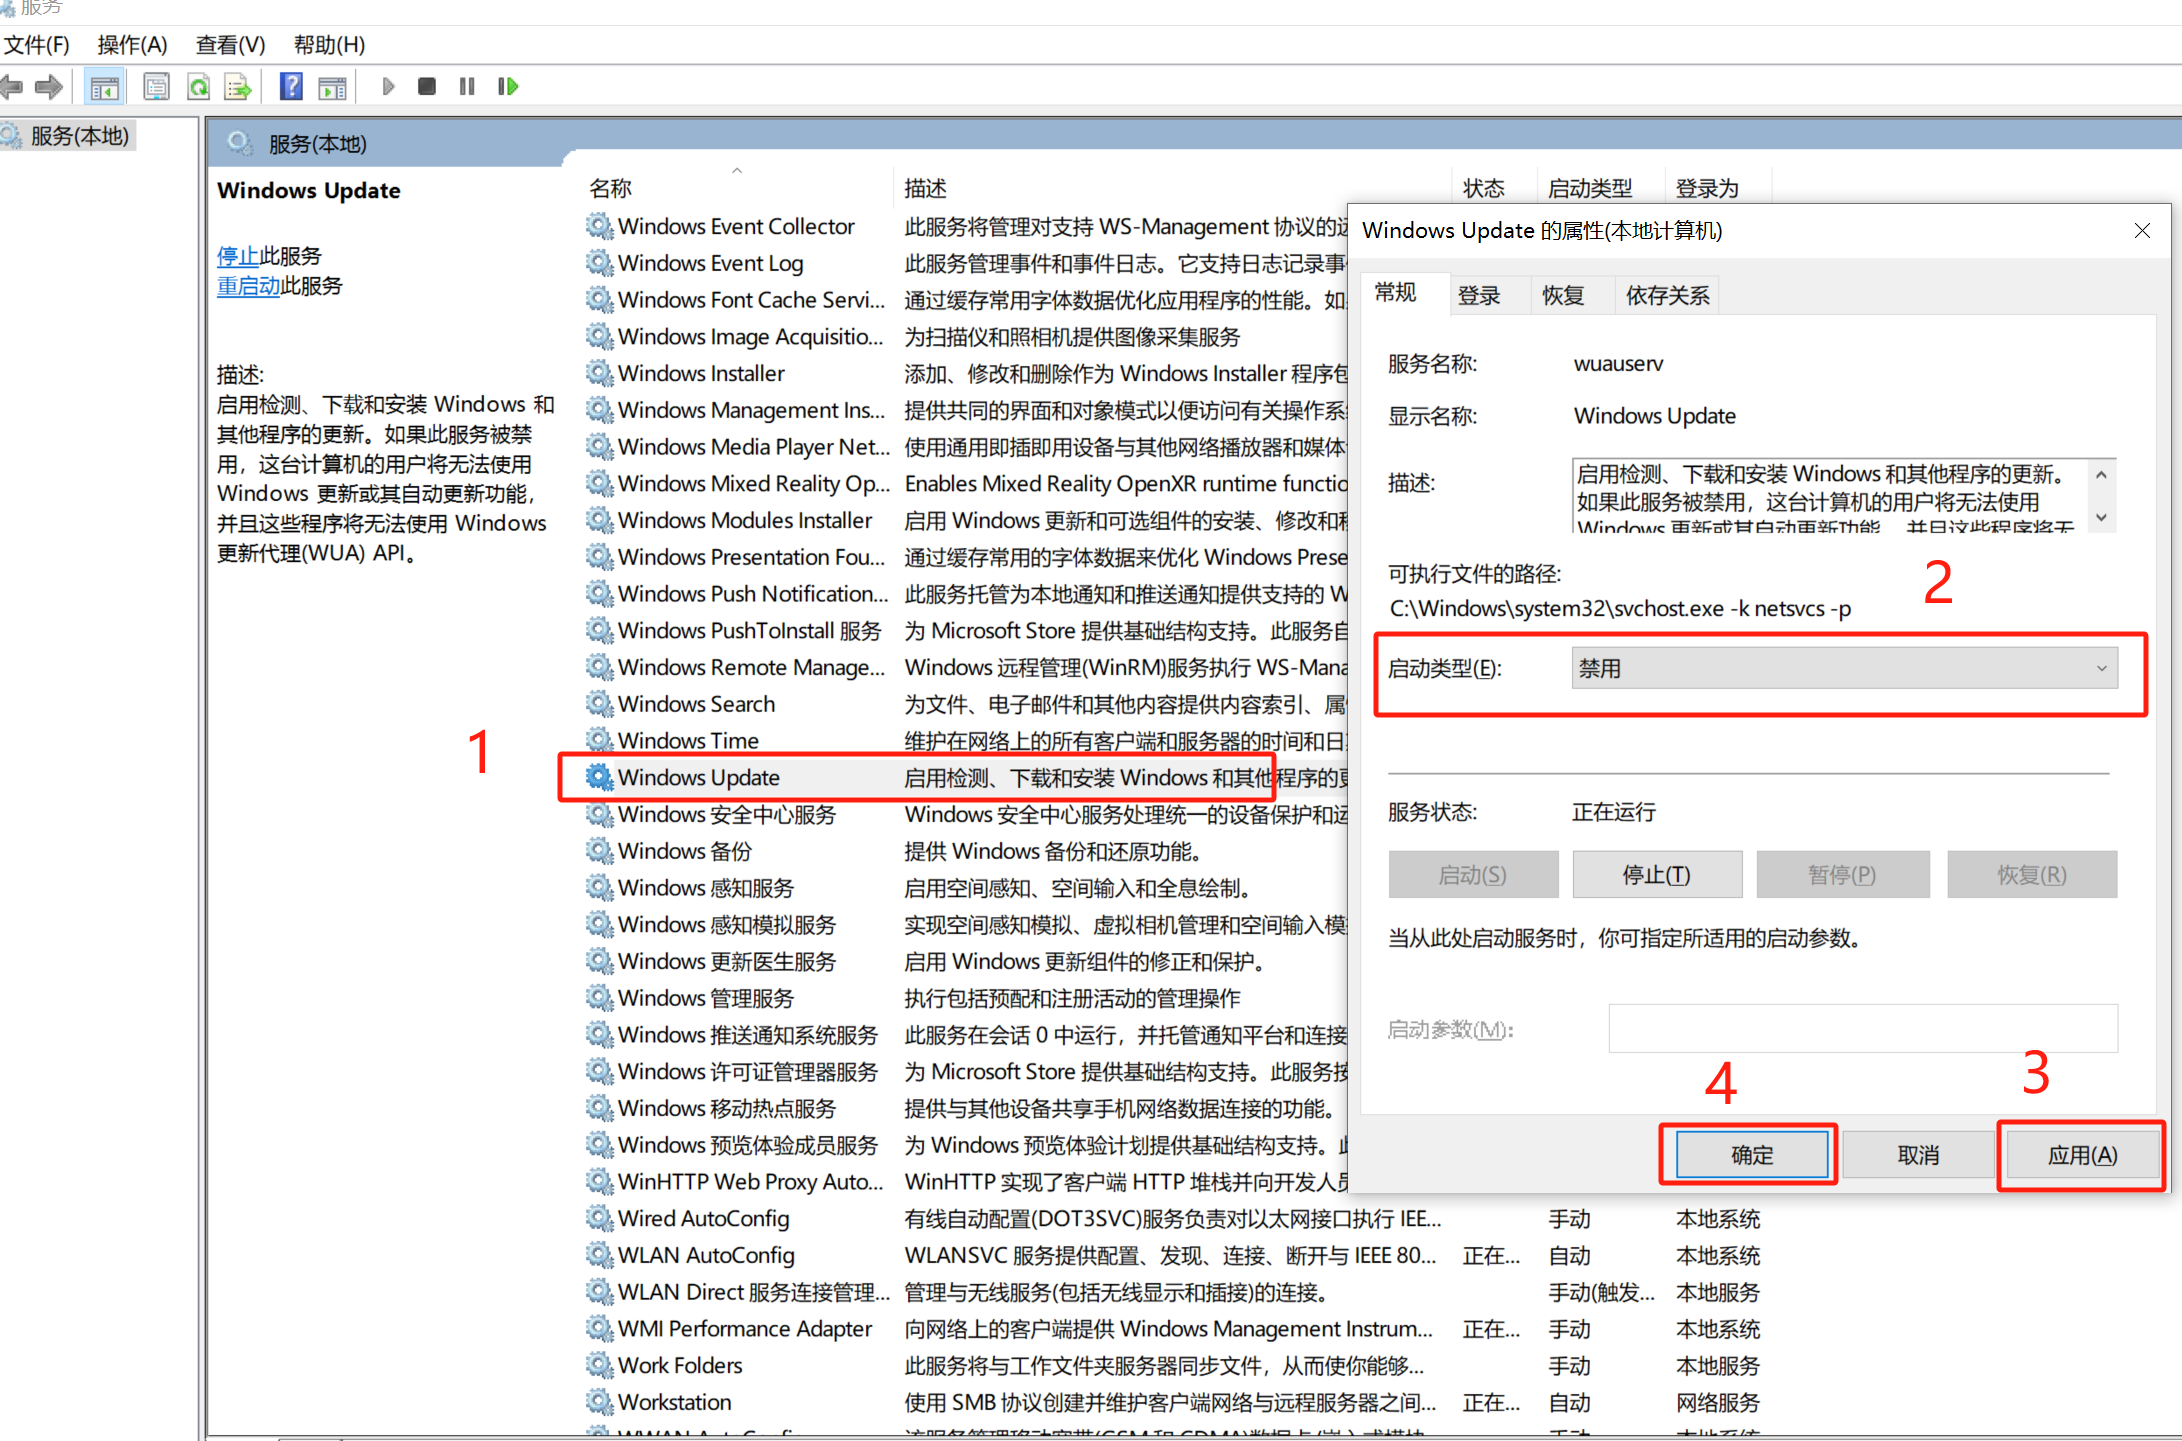Click the Refresh toolbar icon

pos(198,87)
